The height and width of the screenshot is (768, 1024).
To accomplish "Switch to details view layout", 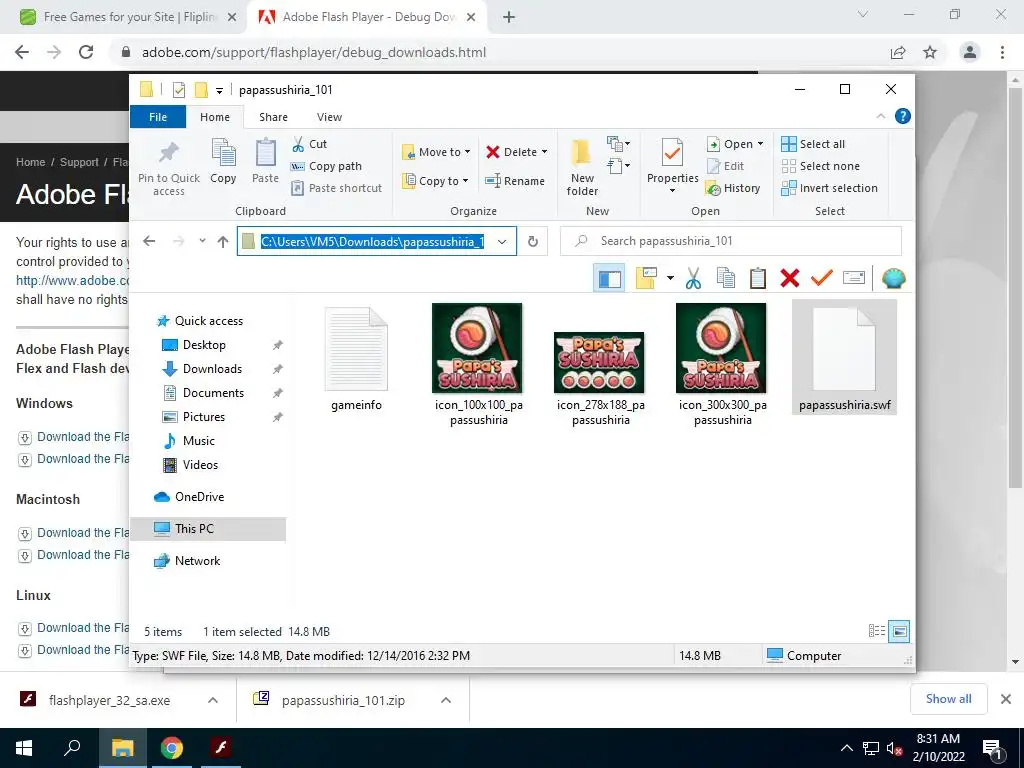I will 876,632.
